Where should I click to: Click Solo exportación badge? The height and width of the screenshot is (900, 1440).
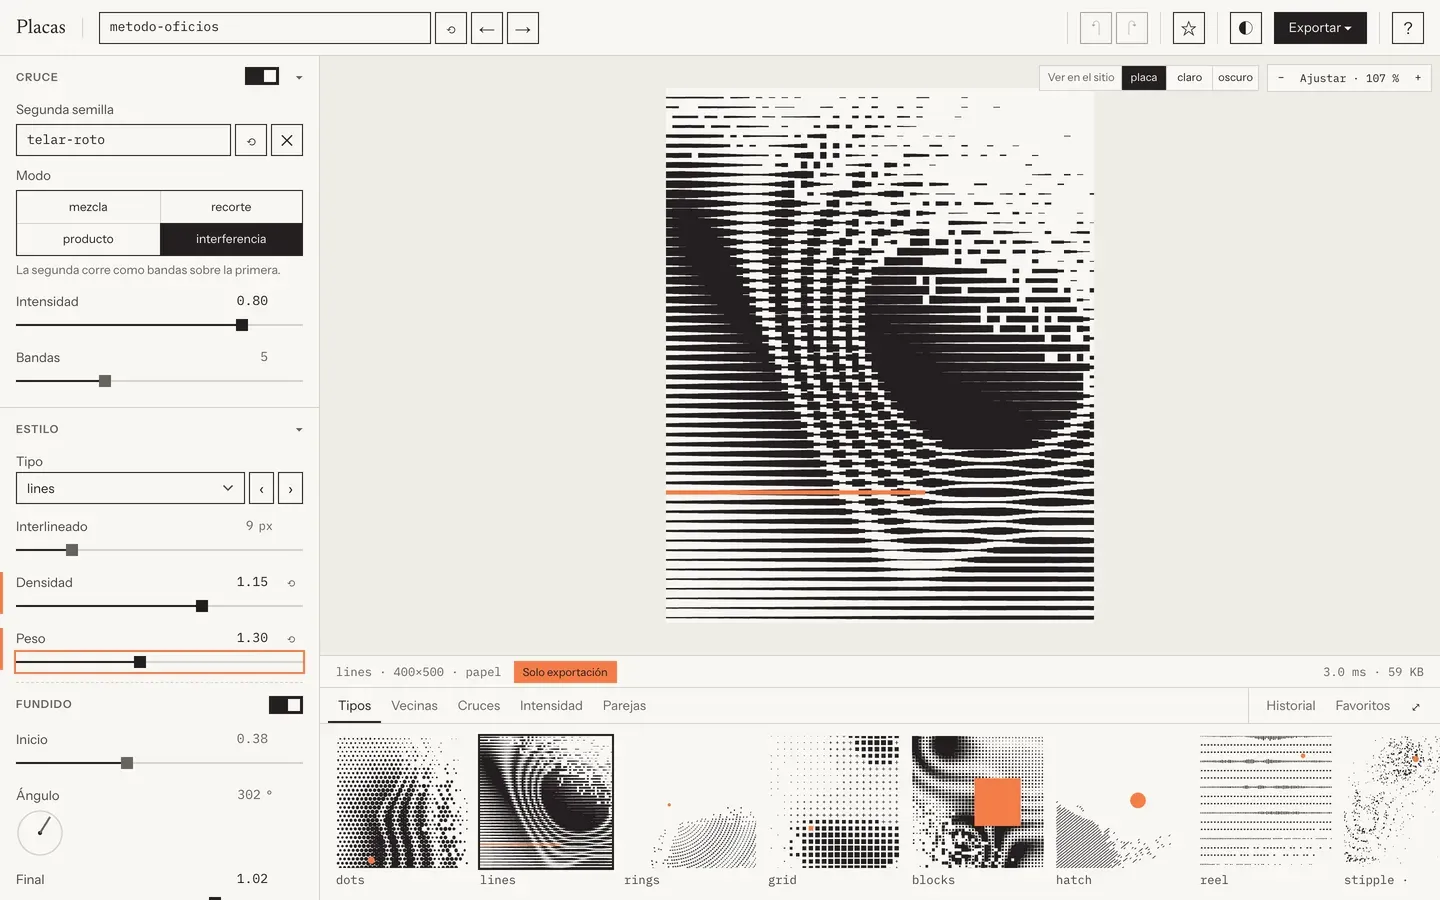pyautogui.click(x=565, y=672)
